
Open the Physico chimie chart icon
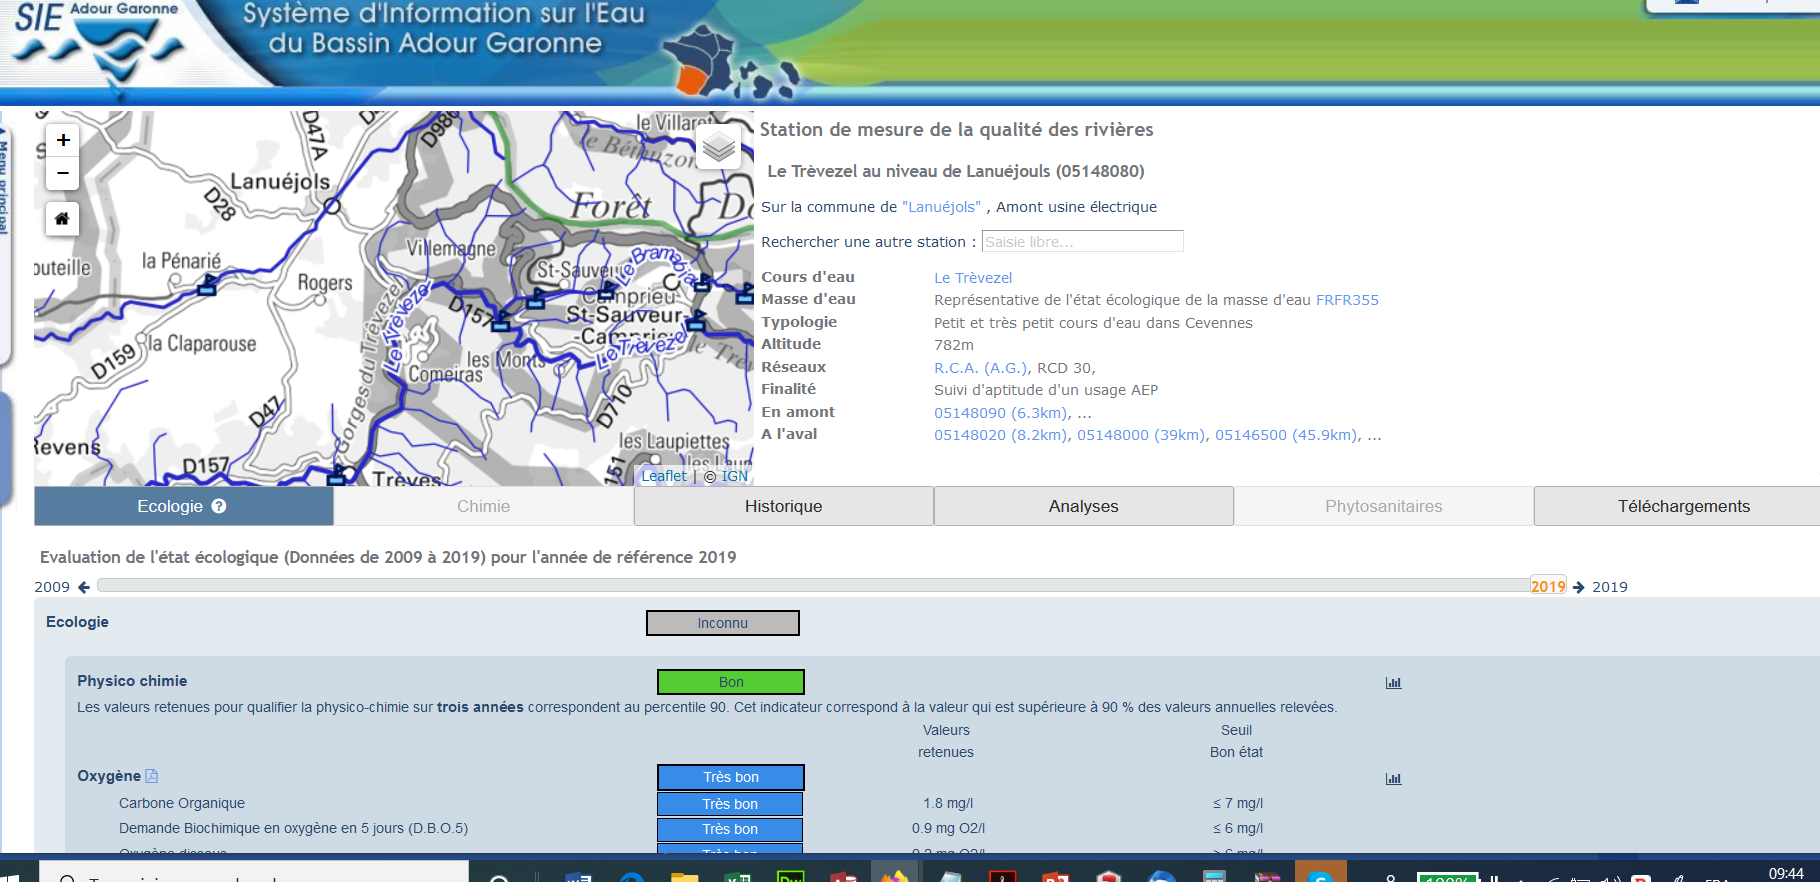(x=1393, y=683)
